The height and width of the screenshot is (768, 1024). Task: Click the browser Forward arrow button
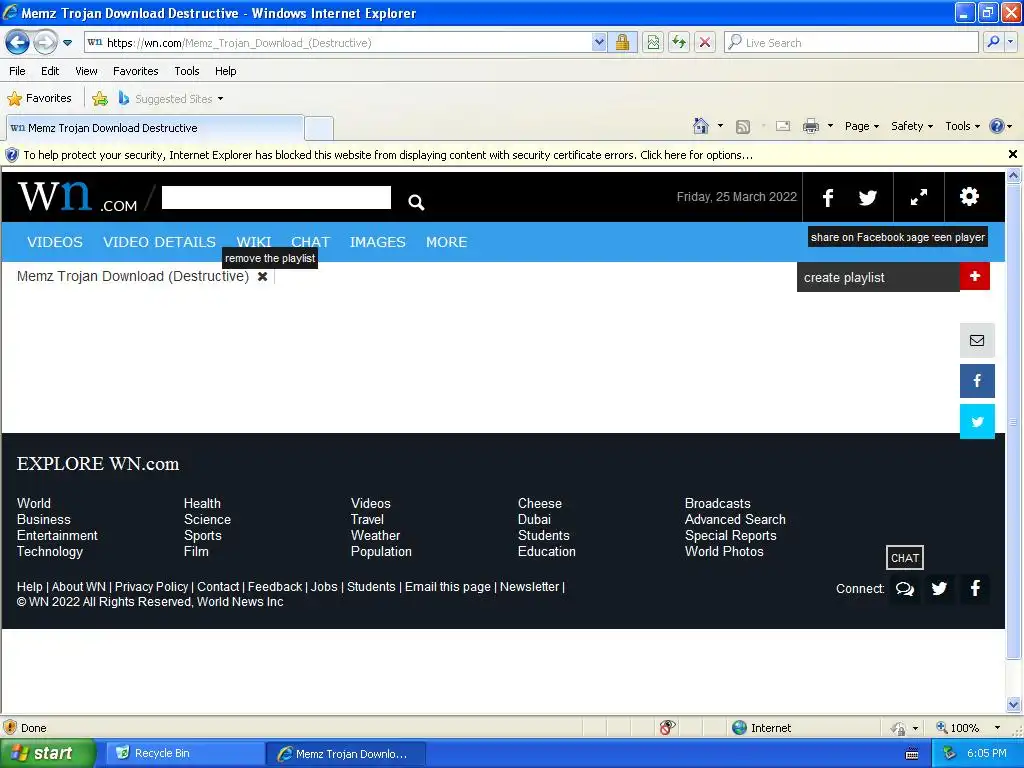(45, 43)
